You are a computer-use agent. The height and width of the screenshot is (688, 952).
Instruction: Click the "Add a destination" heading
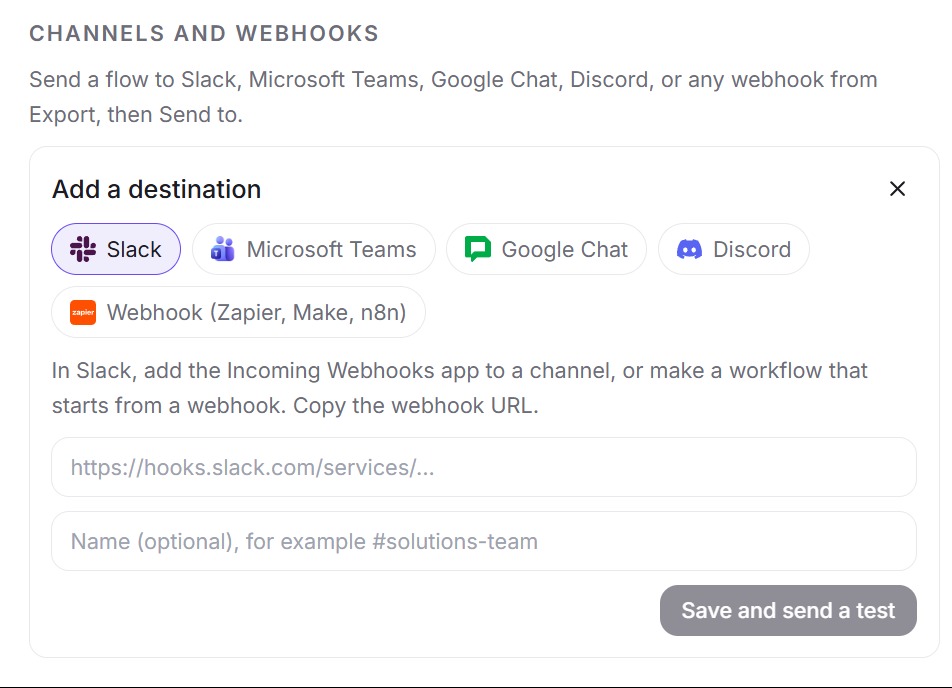tap(157, 189)
